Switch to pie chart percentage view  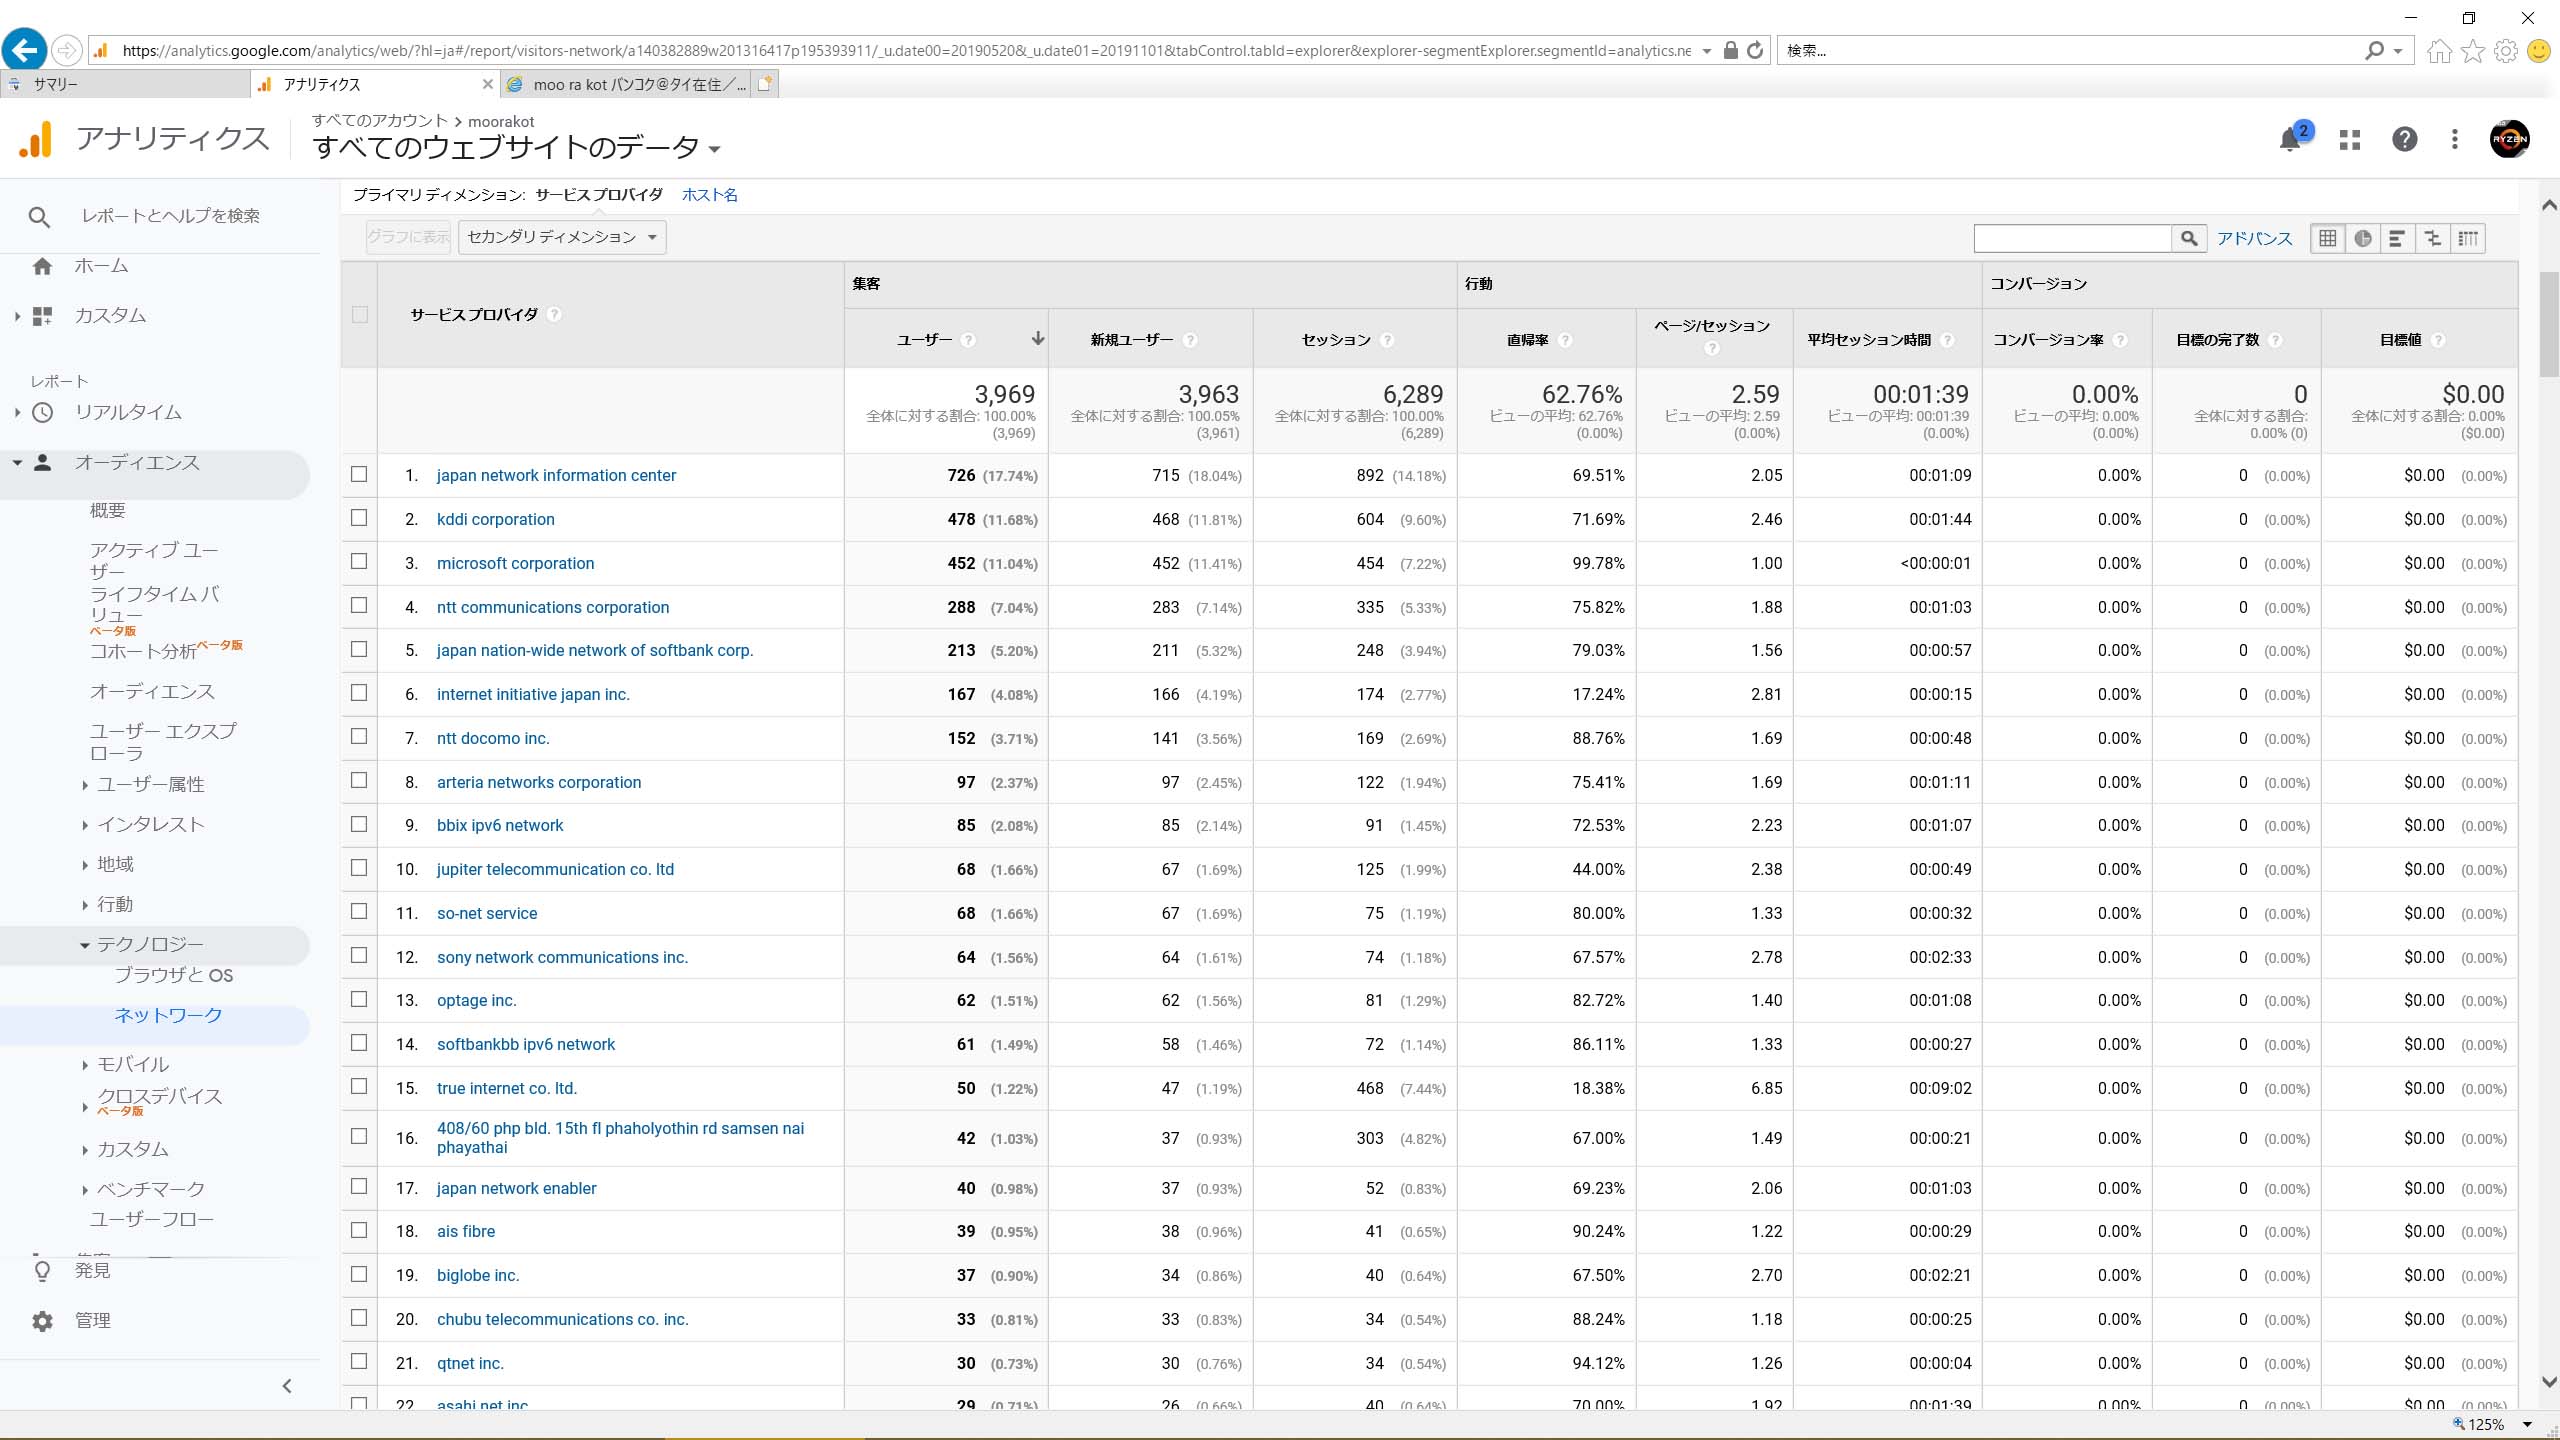pos(2362,238)
